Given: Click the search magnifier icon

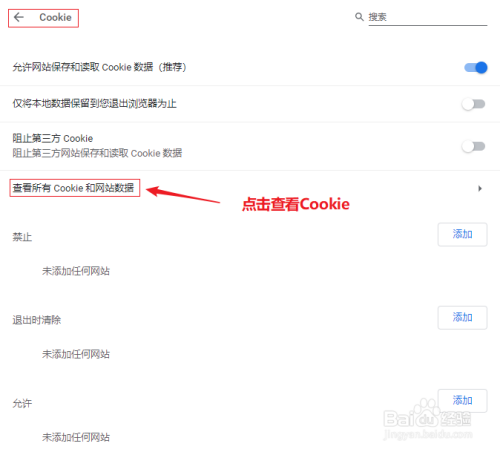Looking at the screenshot, I should (x=359, y=17).
